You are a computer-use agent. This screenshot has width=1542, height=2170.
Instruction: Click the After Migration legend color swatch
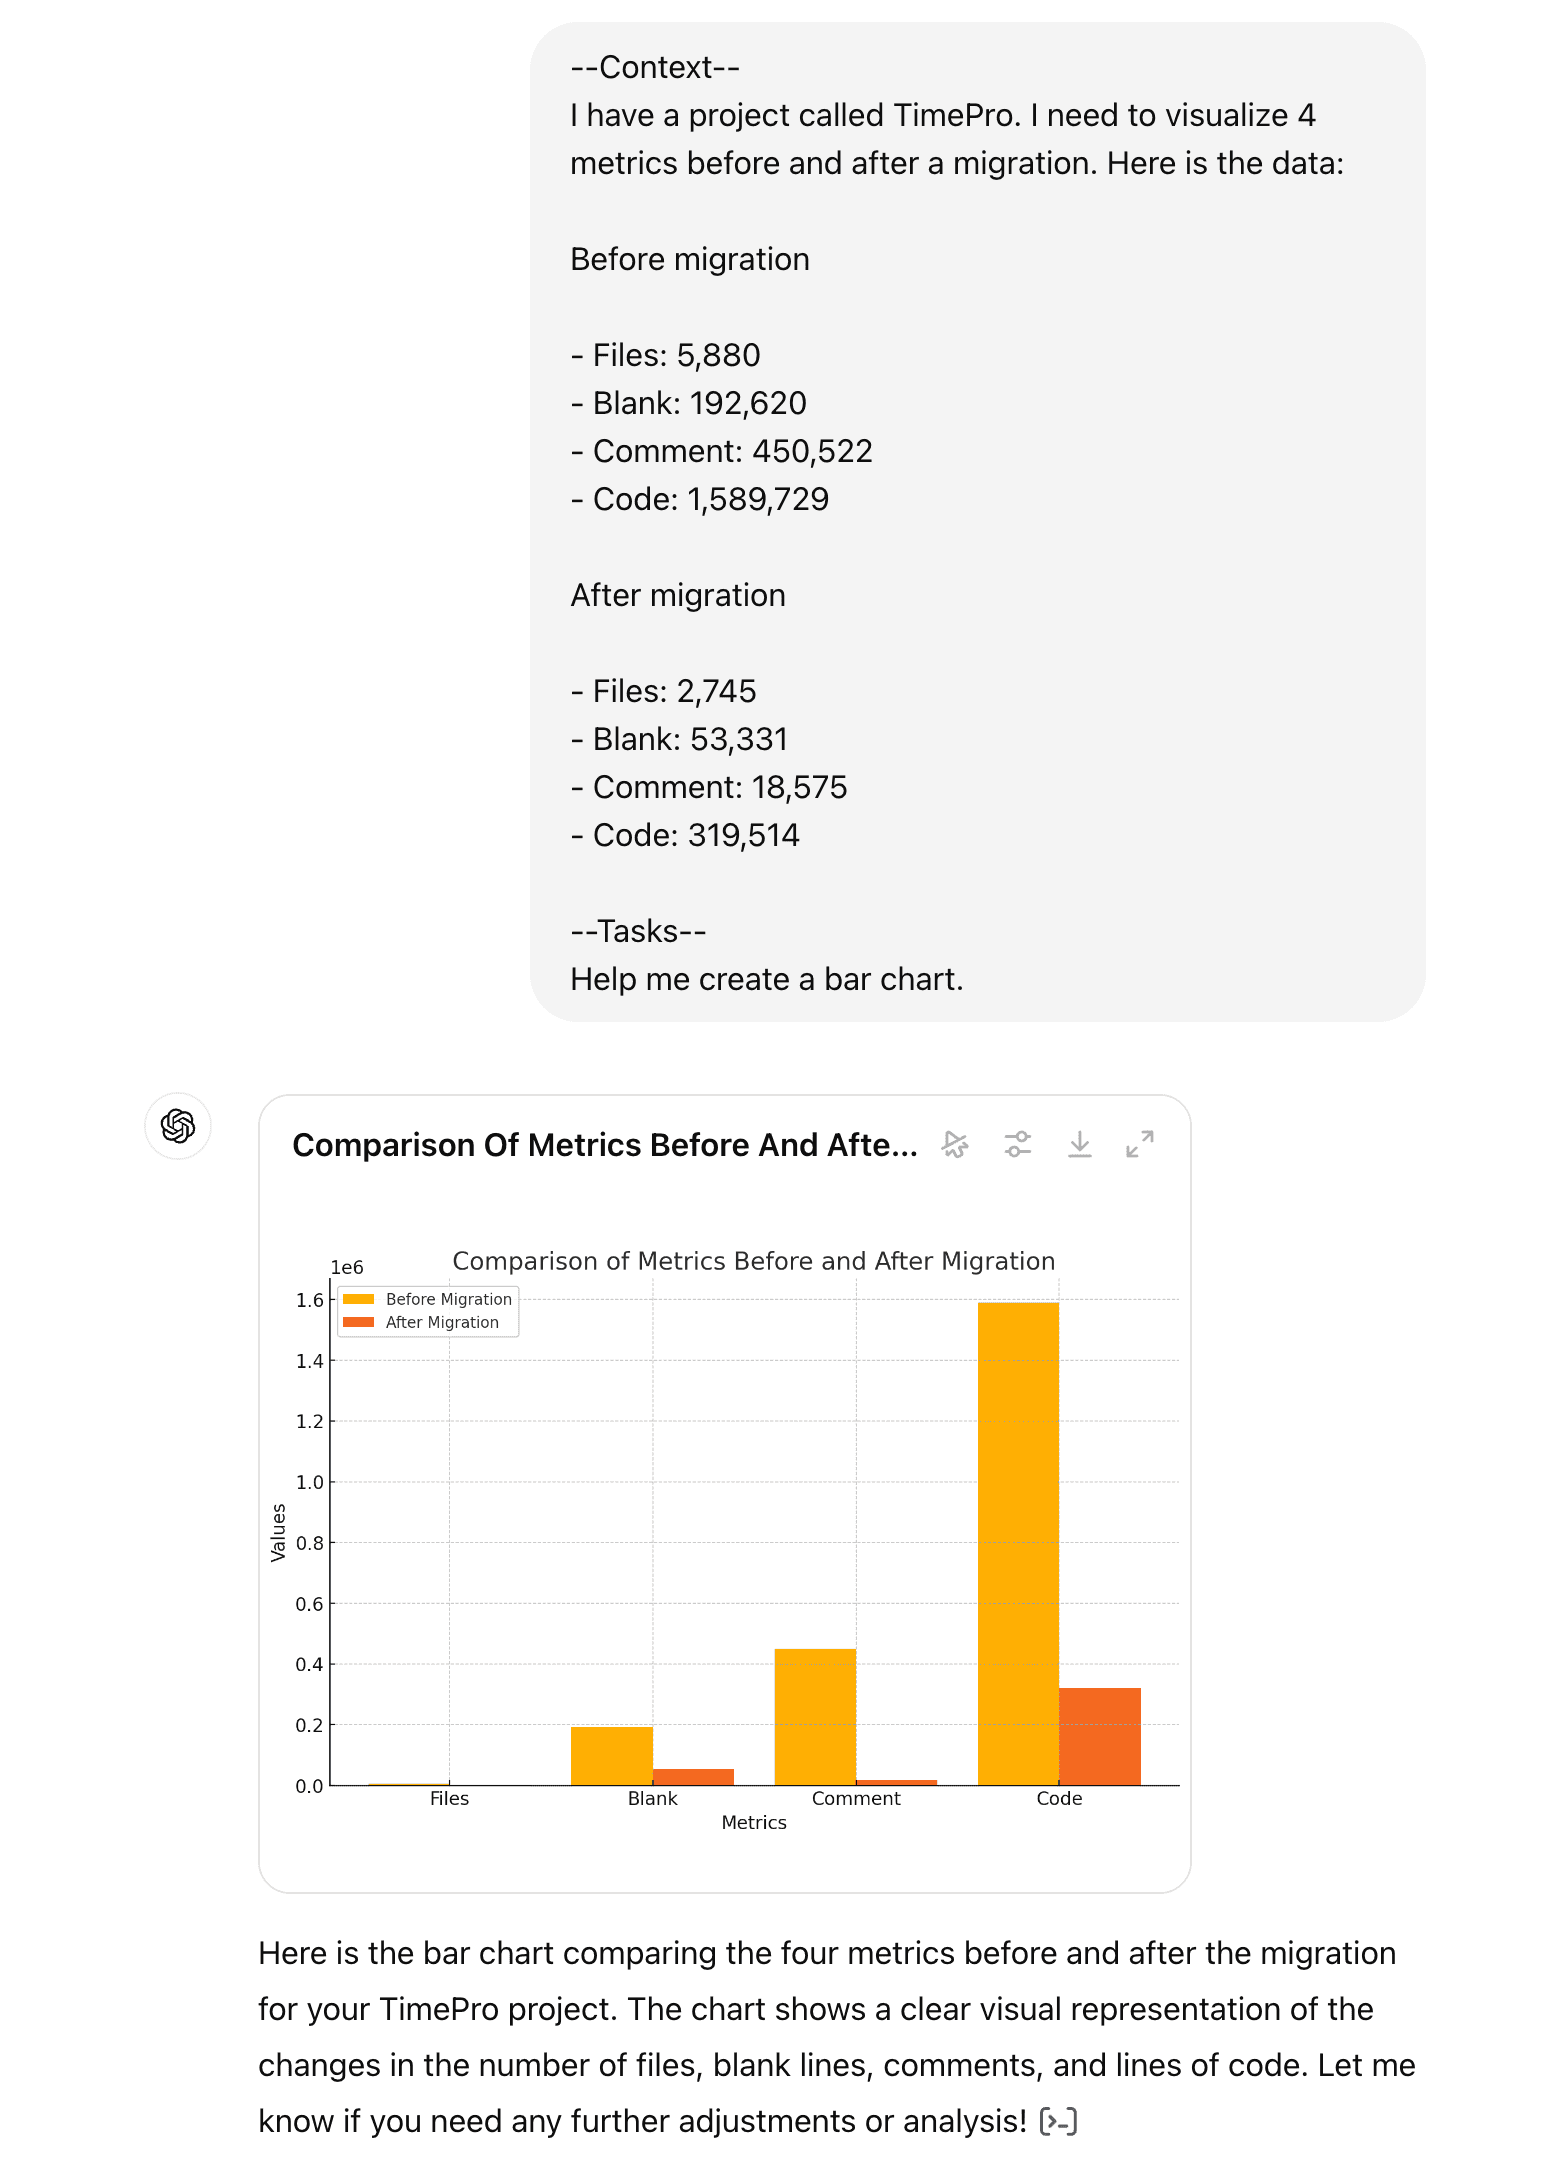(x=358, y=1322)
